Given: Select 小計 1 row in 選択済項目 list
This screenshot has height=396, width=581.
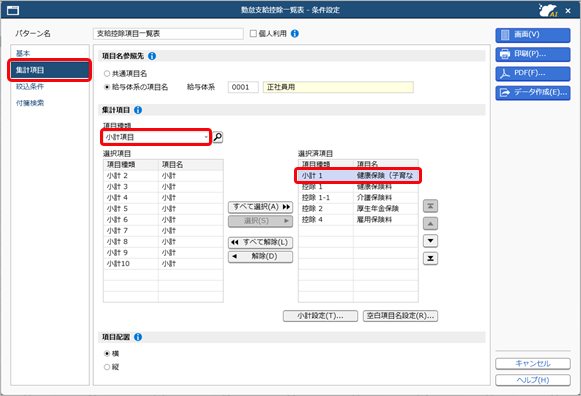Looking at the screenshot, I should pos(358,176).
